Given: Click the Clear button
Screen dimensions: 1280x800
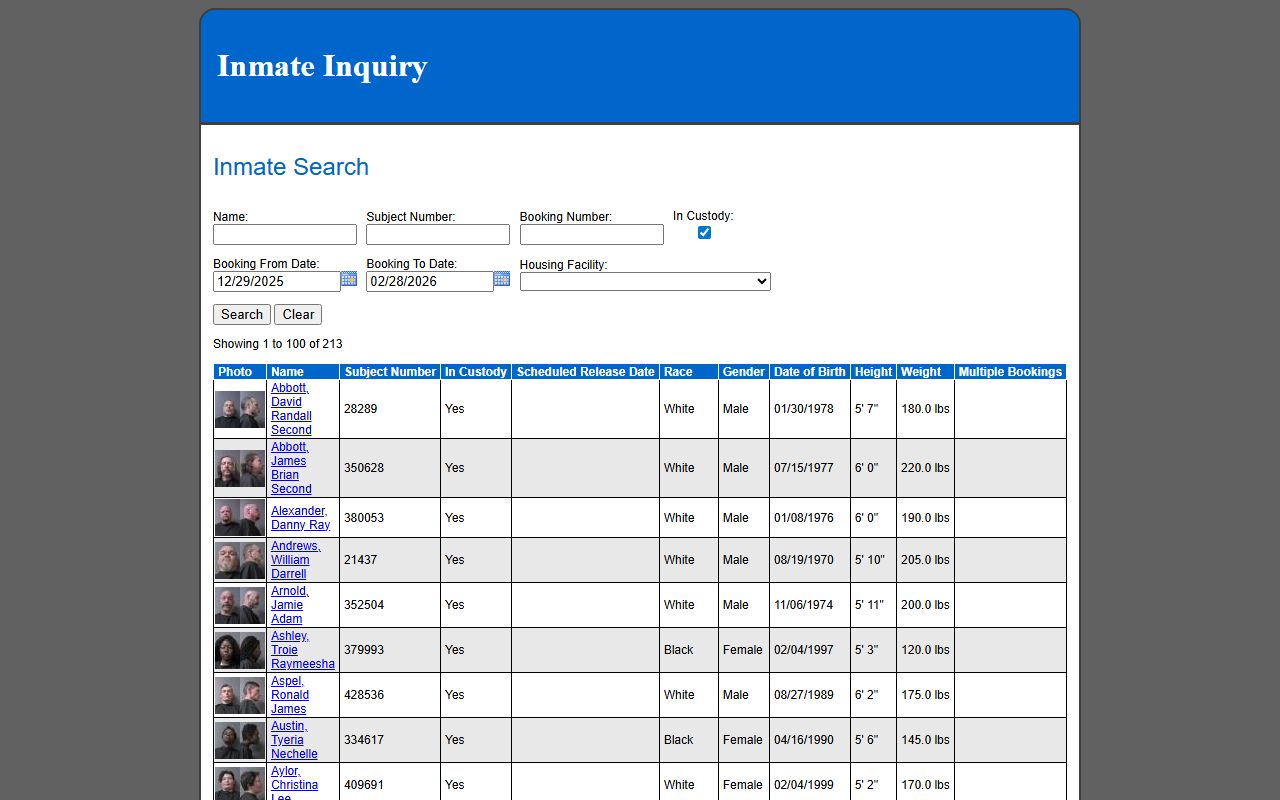Looking at the screenshot, I should click(x=298, y=314).
